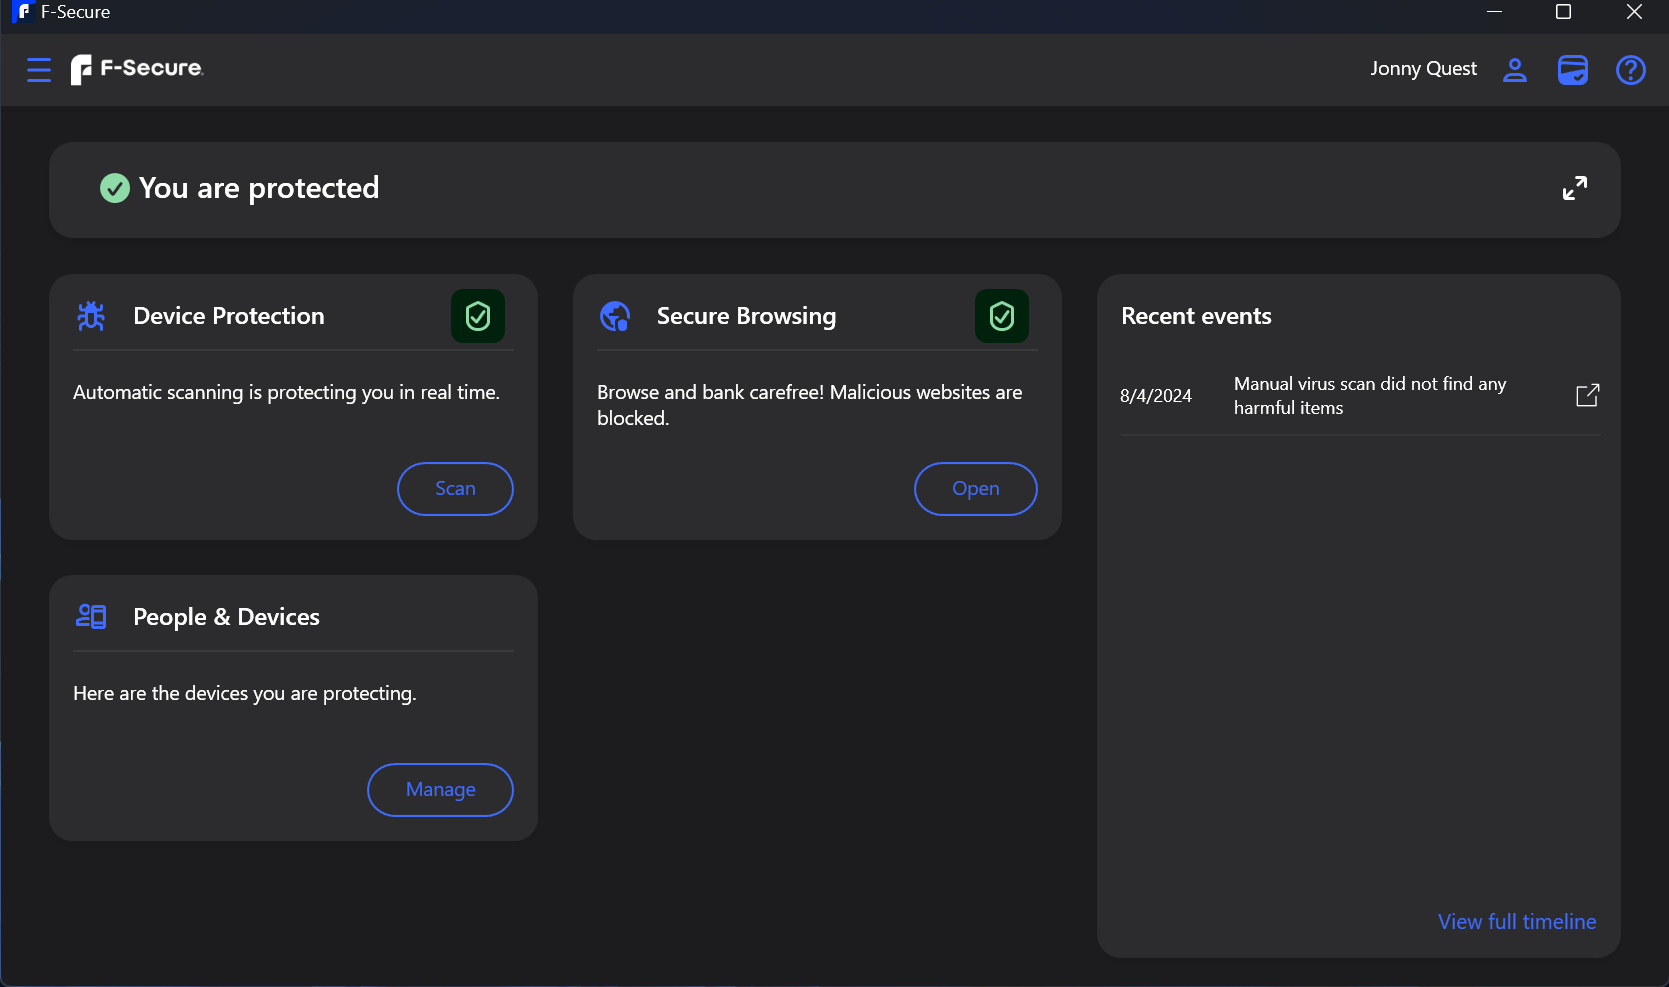Screen dimensions: 1669x987
Task: Click Device Protection green shield status
Action: coord(478,316)
